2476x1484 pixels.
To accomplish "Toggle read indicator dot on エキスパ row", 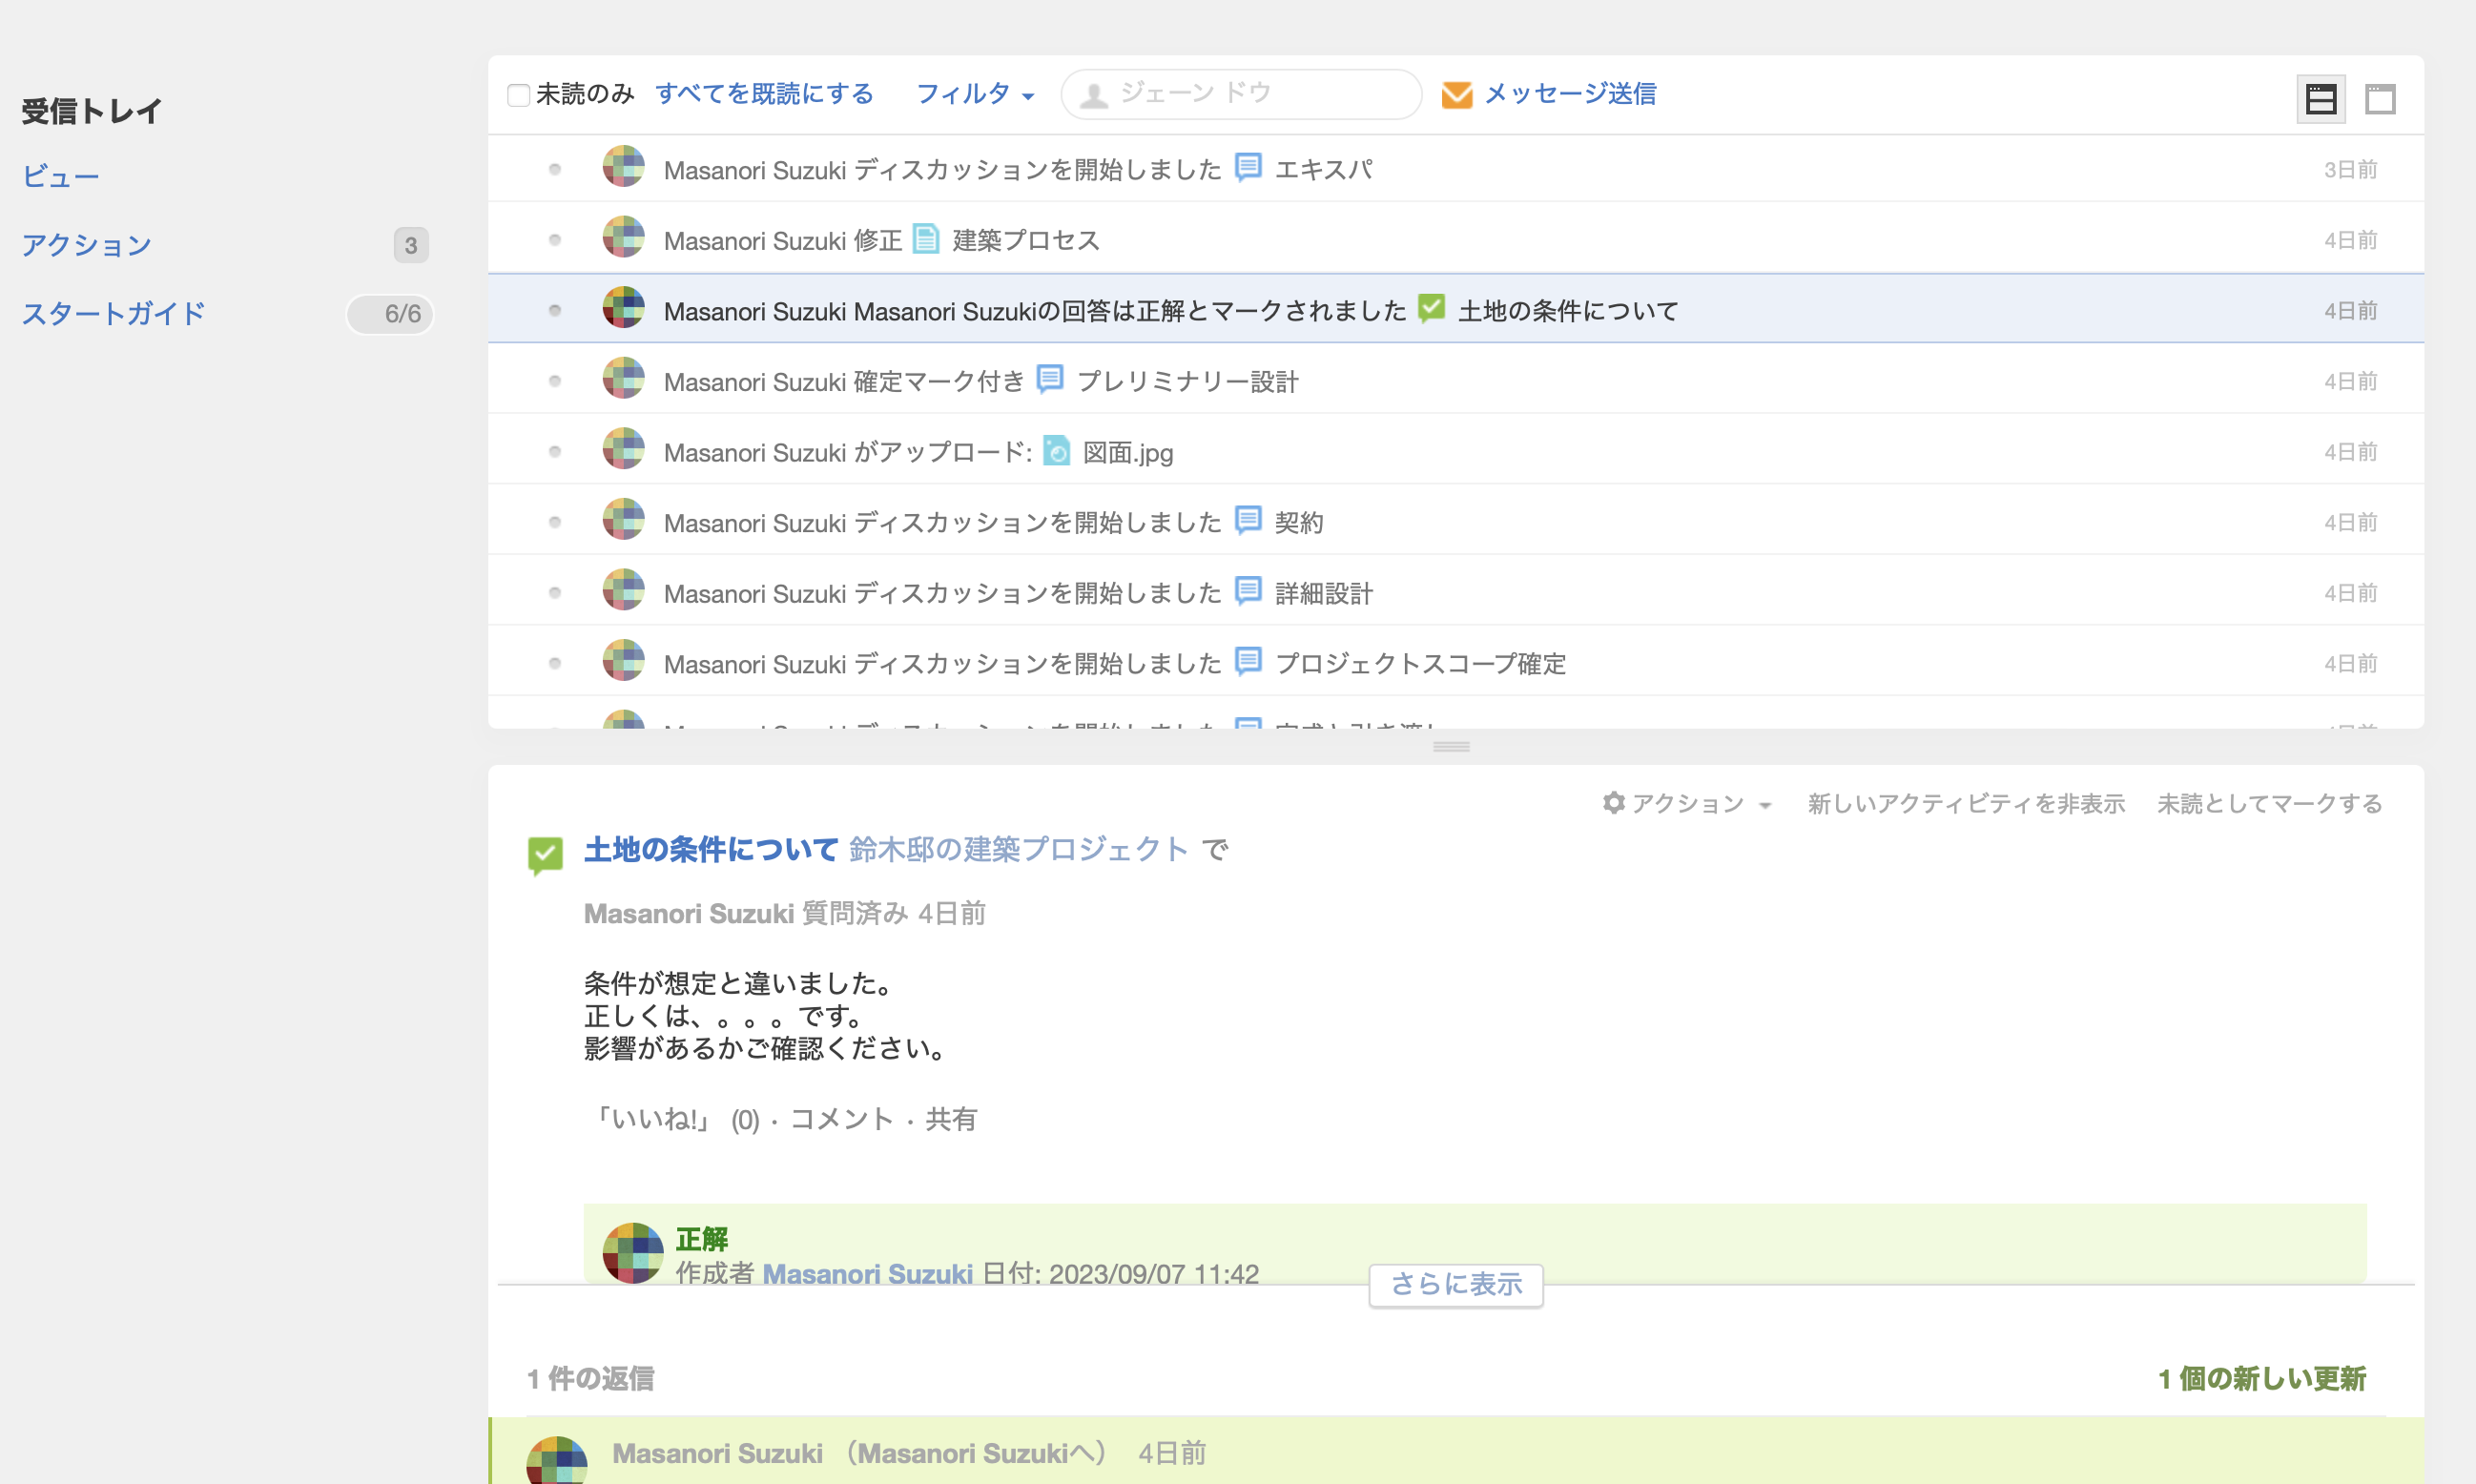I will point(555,169).
